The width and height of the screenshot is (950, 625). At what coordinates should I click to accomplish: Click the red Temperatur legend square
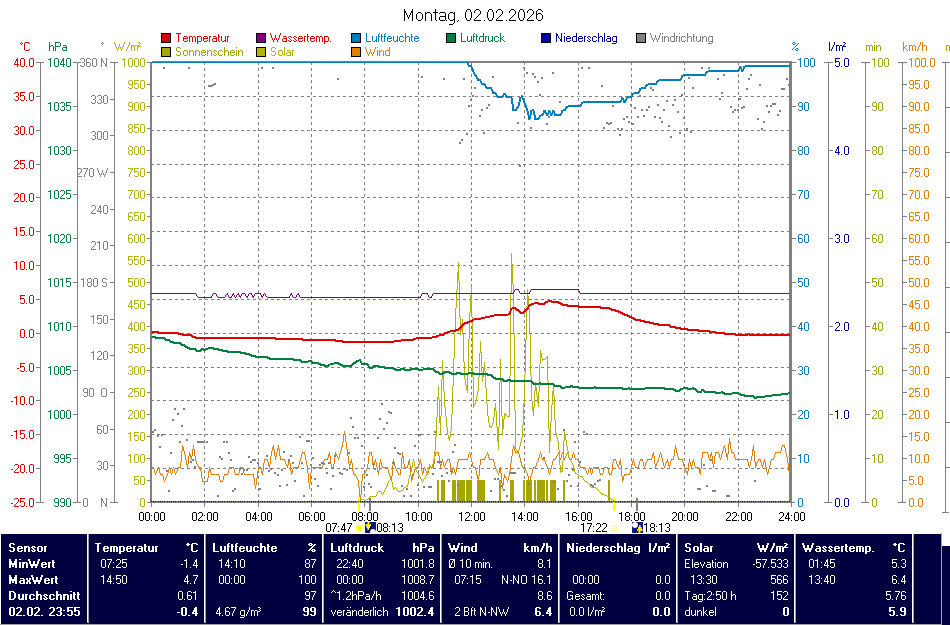coord(165,39)
